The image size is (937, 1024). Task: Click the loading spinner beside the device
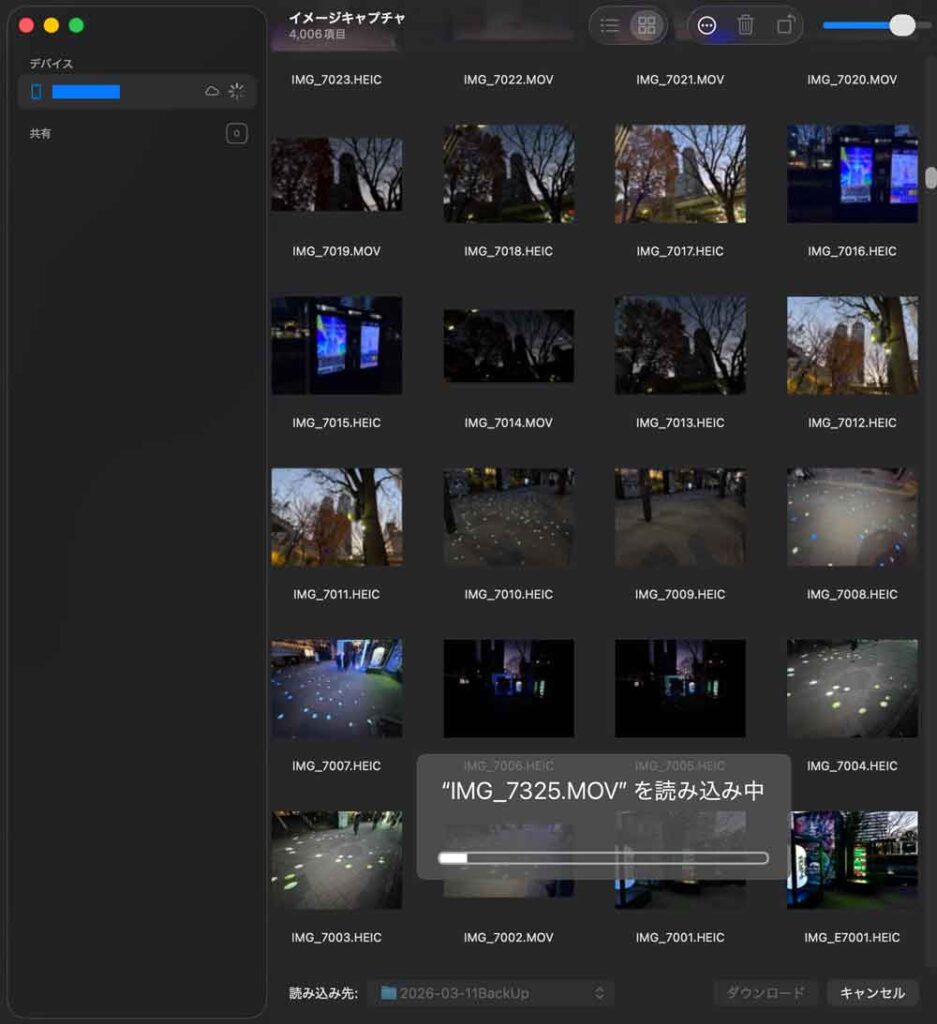click(x=236, y=92)
